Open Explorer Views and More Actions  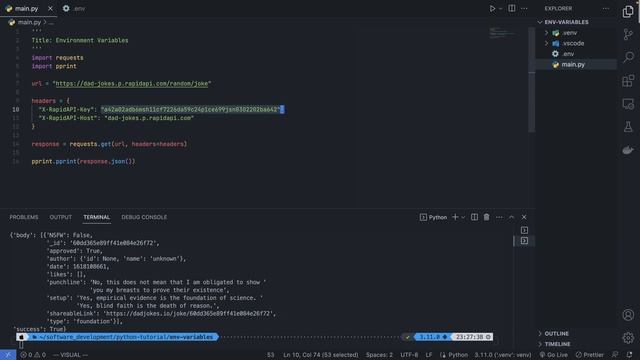tap(606, 9)
